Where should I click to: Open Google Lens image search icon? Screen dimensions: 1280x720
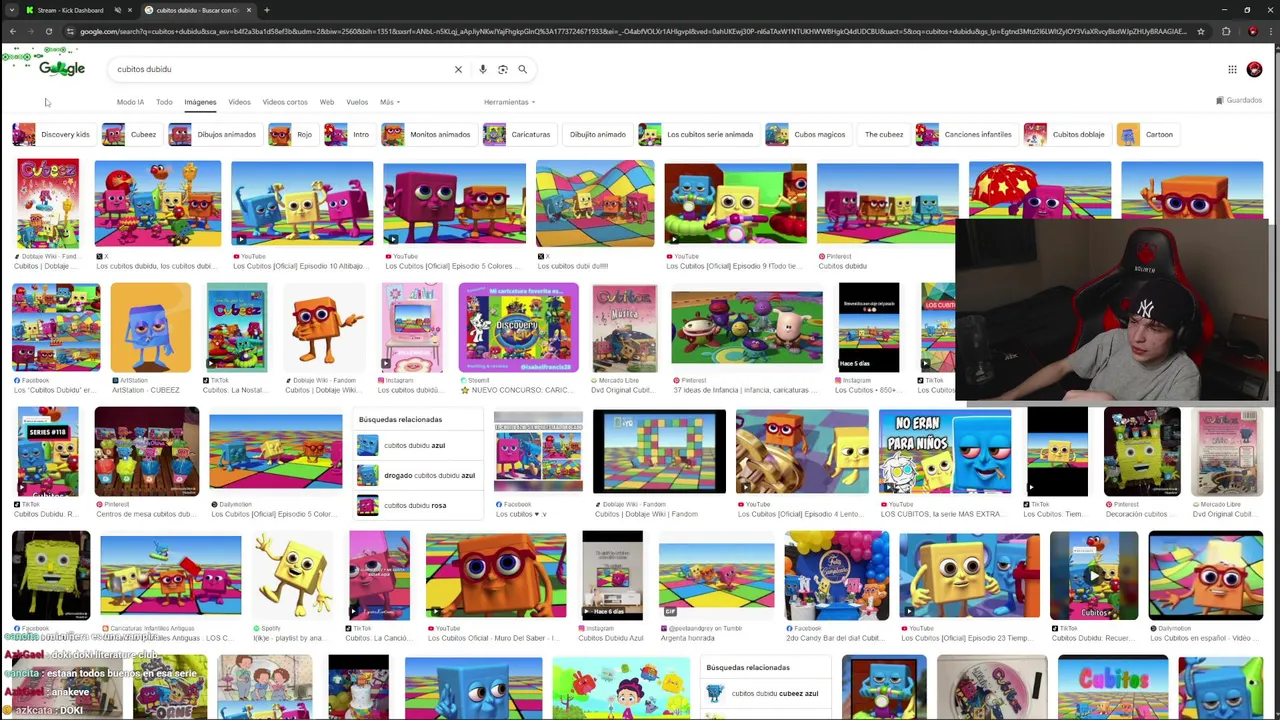coord(502,69)
